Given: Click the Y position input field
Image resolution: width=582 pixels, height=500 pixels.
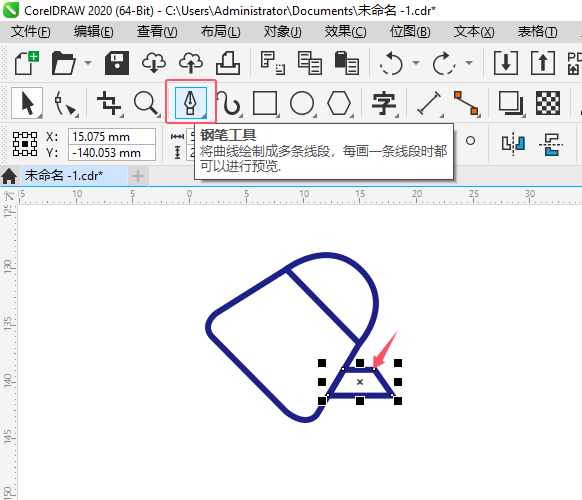Looking at the screenshot, I should (x=112, y=153).
